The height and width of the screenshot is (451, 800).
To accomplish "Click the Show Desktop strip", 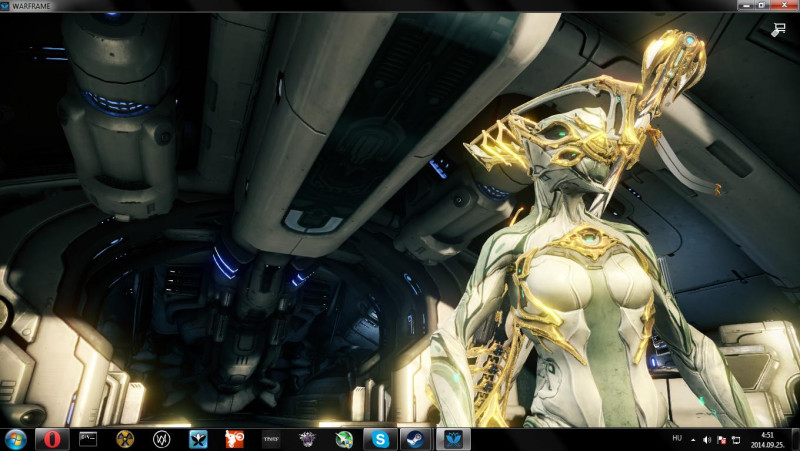I will (x=795, y=439).
